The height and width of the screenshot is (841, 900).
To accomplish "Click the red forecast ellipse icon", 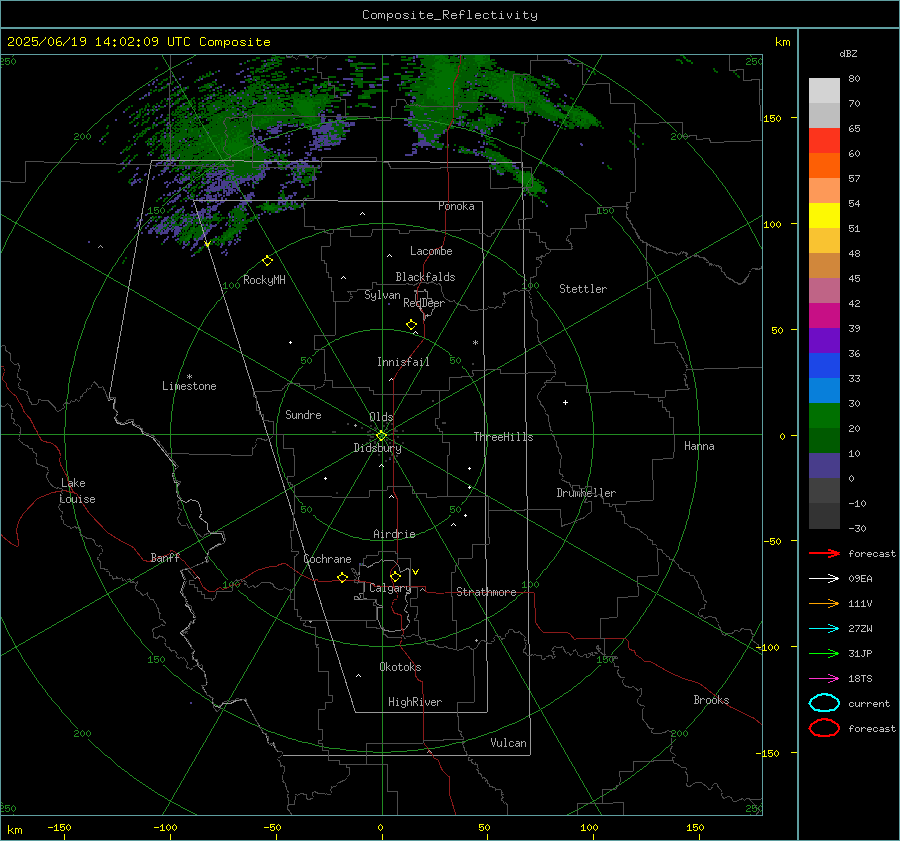I will point(824,728).
